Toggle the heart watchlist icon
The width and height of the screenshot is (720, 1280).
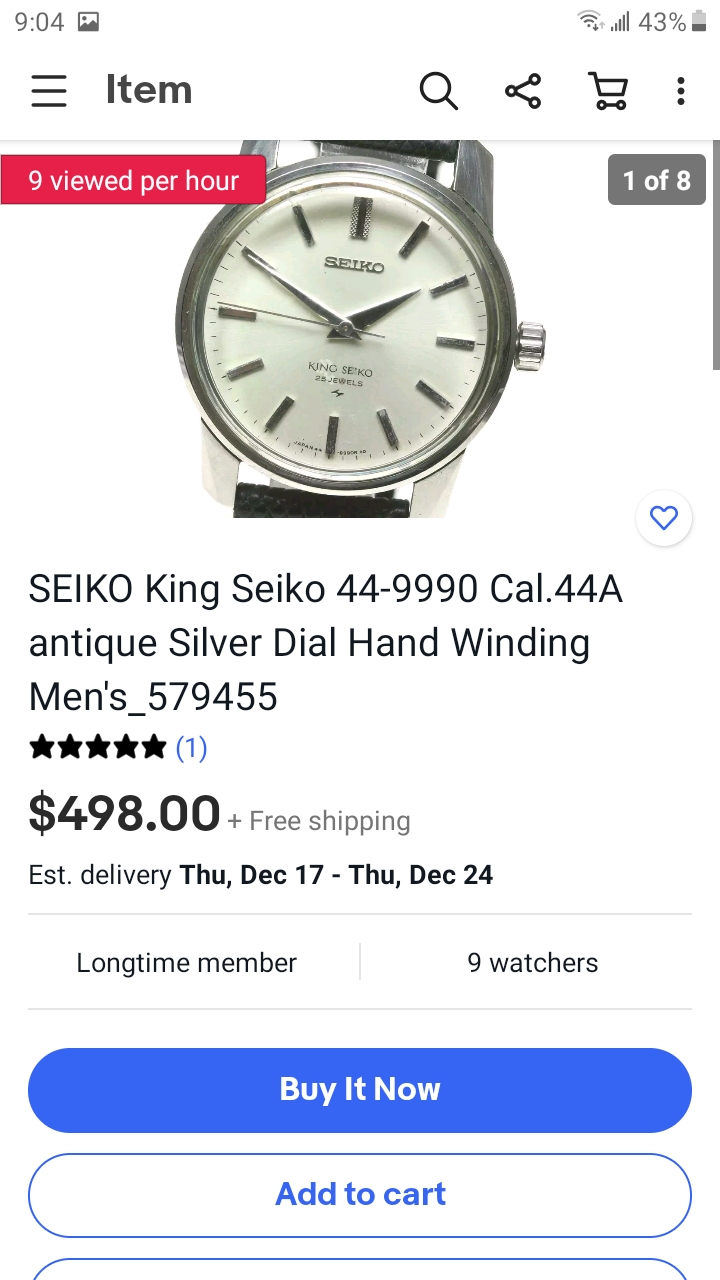click(664, 518)
